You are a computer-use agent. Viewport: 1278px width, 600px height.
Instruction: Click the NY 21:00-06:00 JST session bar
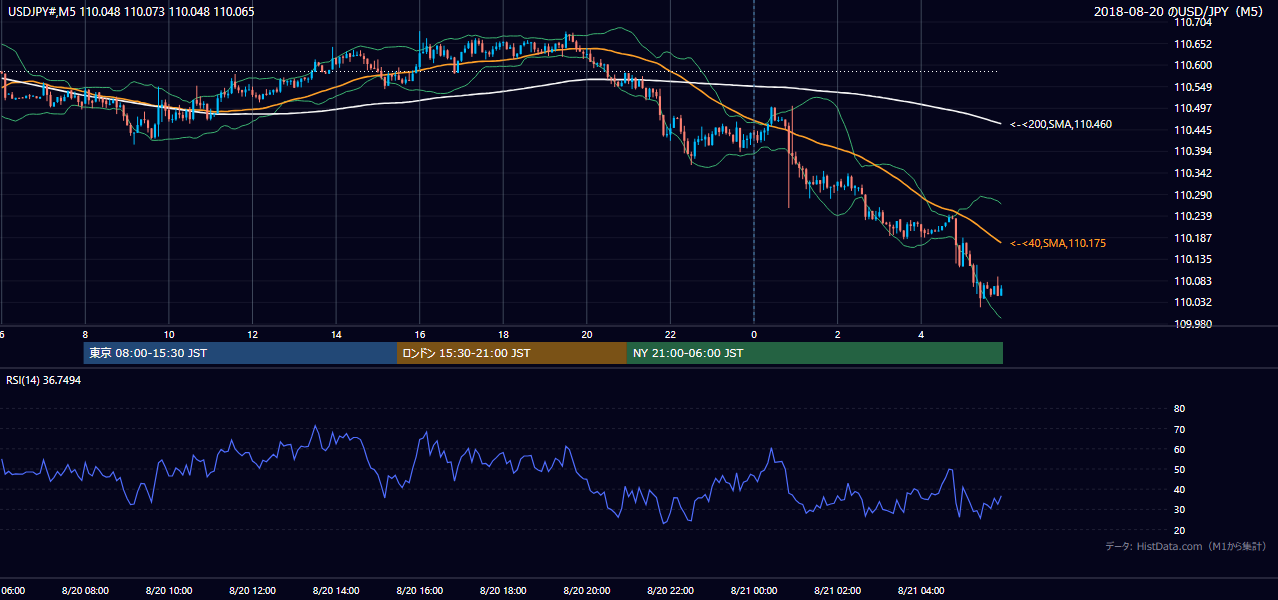(x=815, y=353)
